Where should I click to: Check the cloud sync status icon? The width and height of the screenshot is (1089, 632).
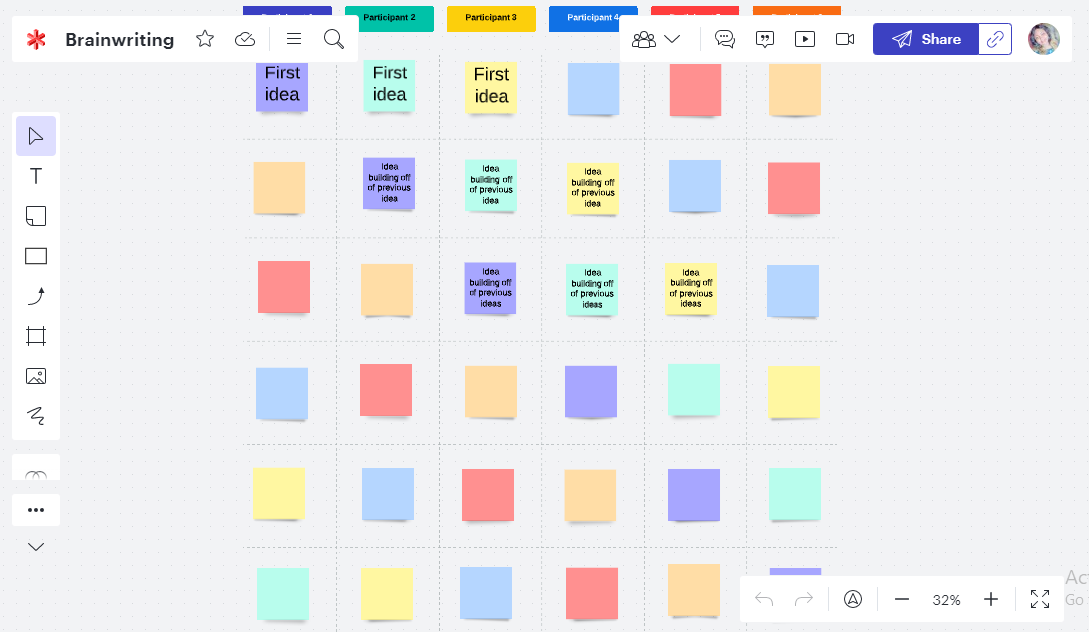pyautogui.click(x=245, y=39)
